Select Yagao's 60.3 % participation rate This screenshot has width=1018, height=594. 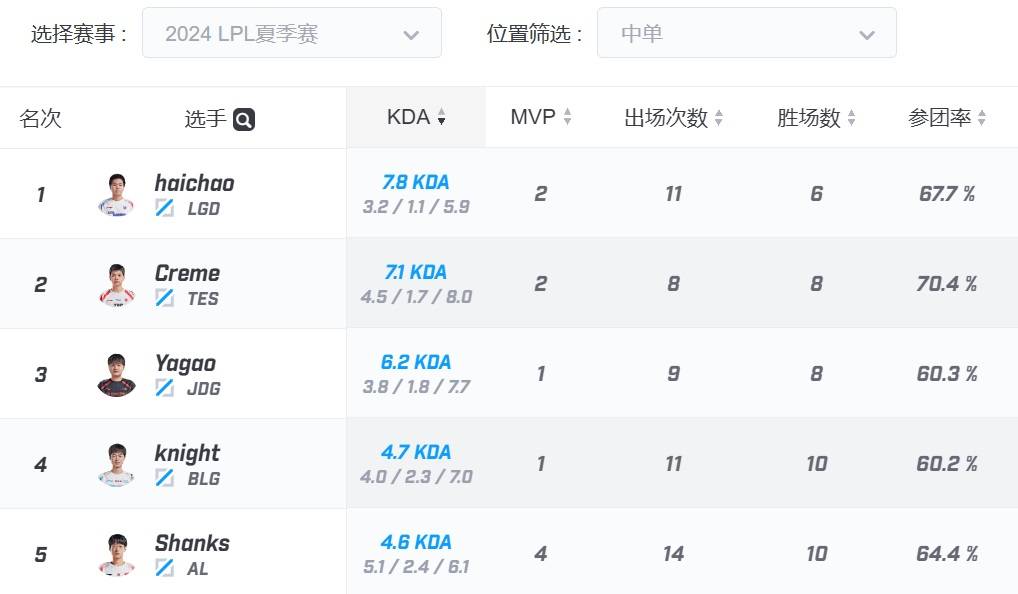[947, 373]
